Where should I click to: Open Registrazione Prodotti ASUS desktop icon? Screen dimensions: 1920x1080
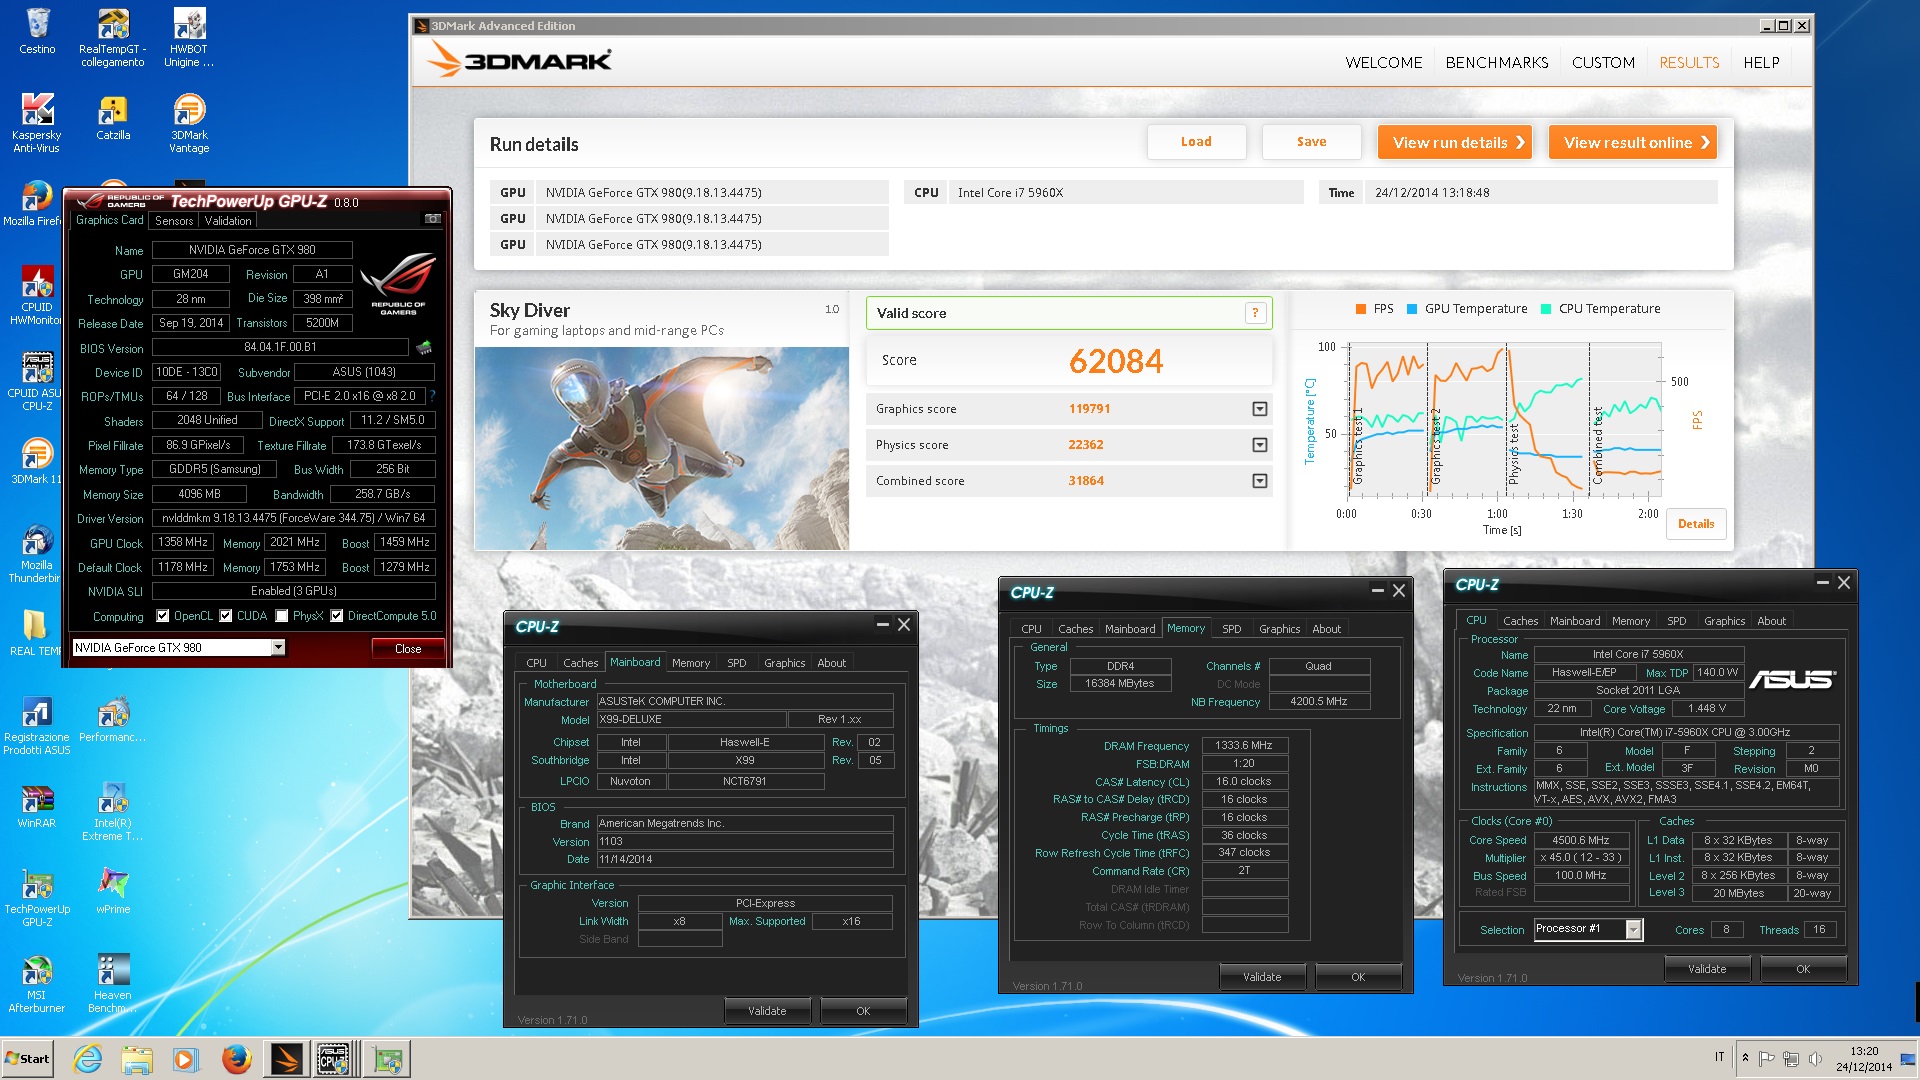tap(37, 725)
